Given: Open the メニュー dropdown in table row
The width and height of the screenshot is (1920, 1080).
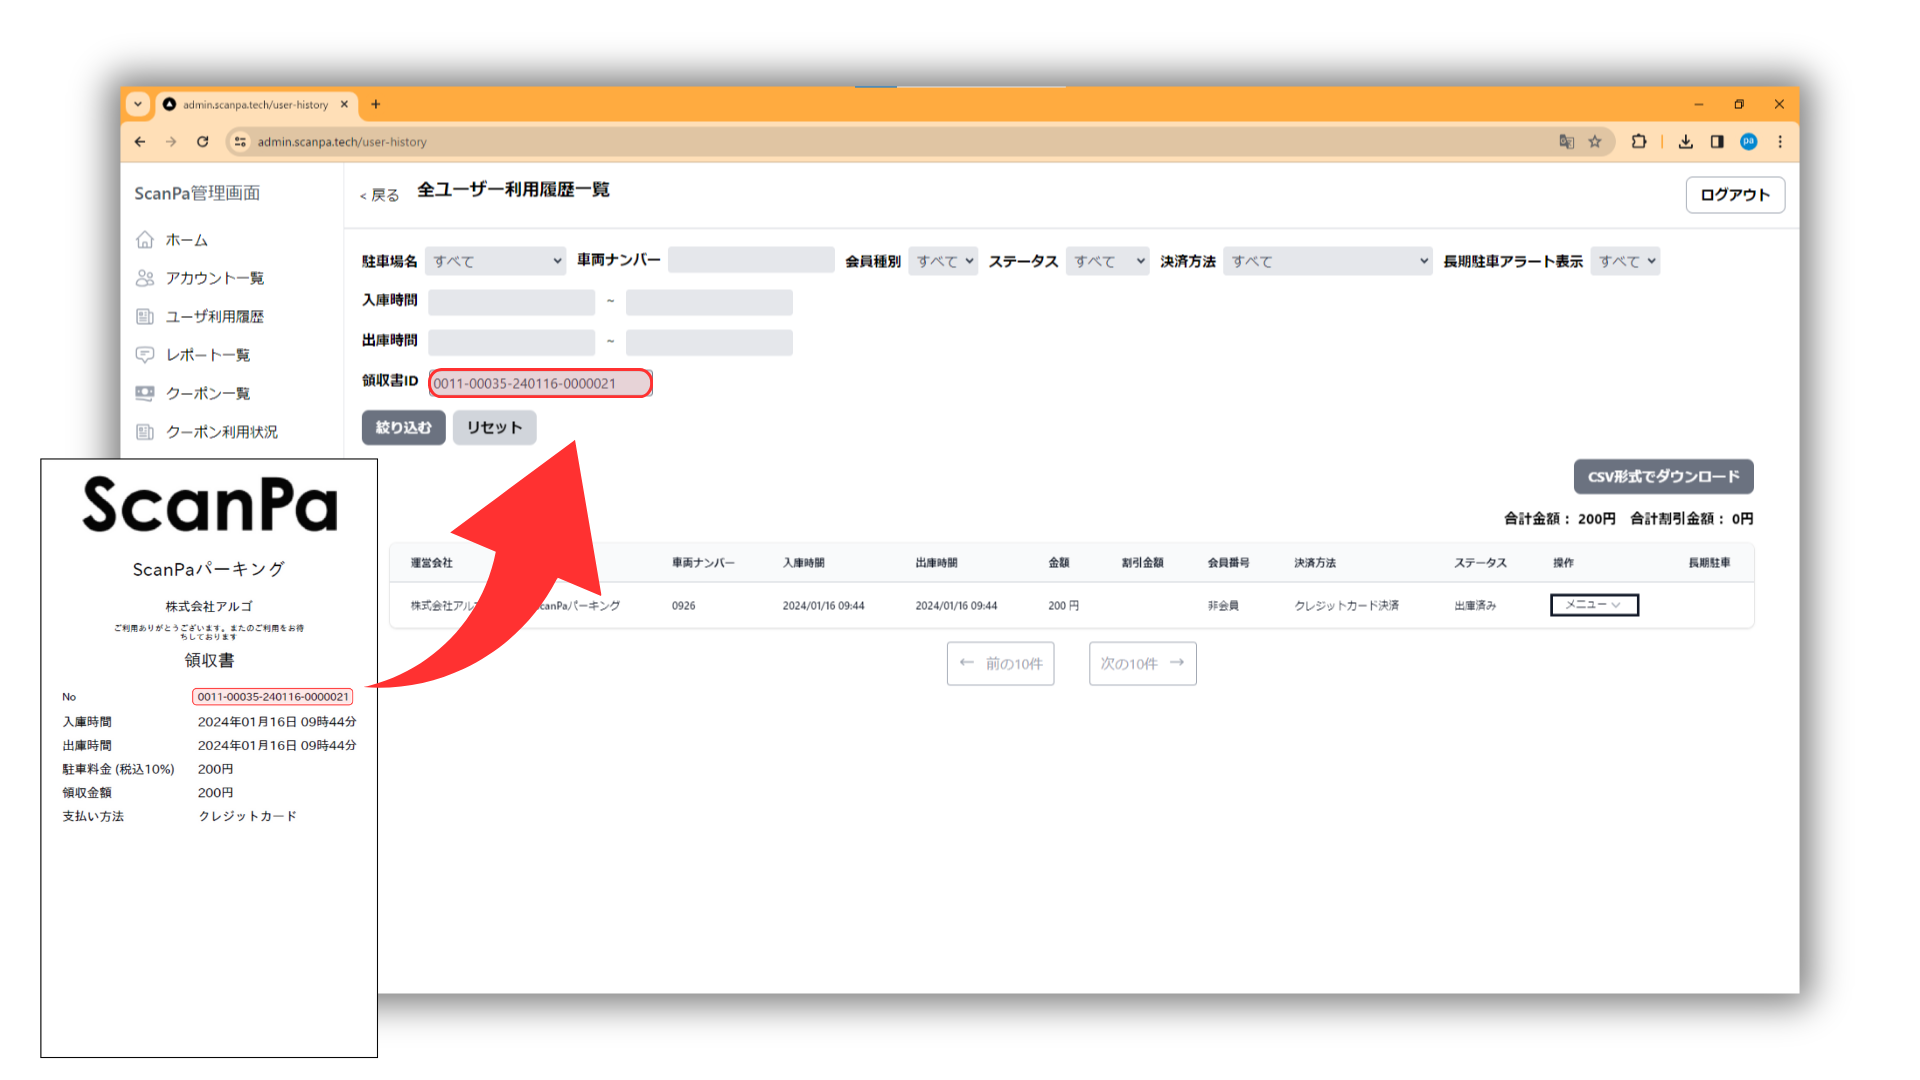Looking at the screenshot, I should click(1594, 605).
